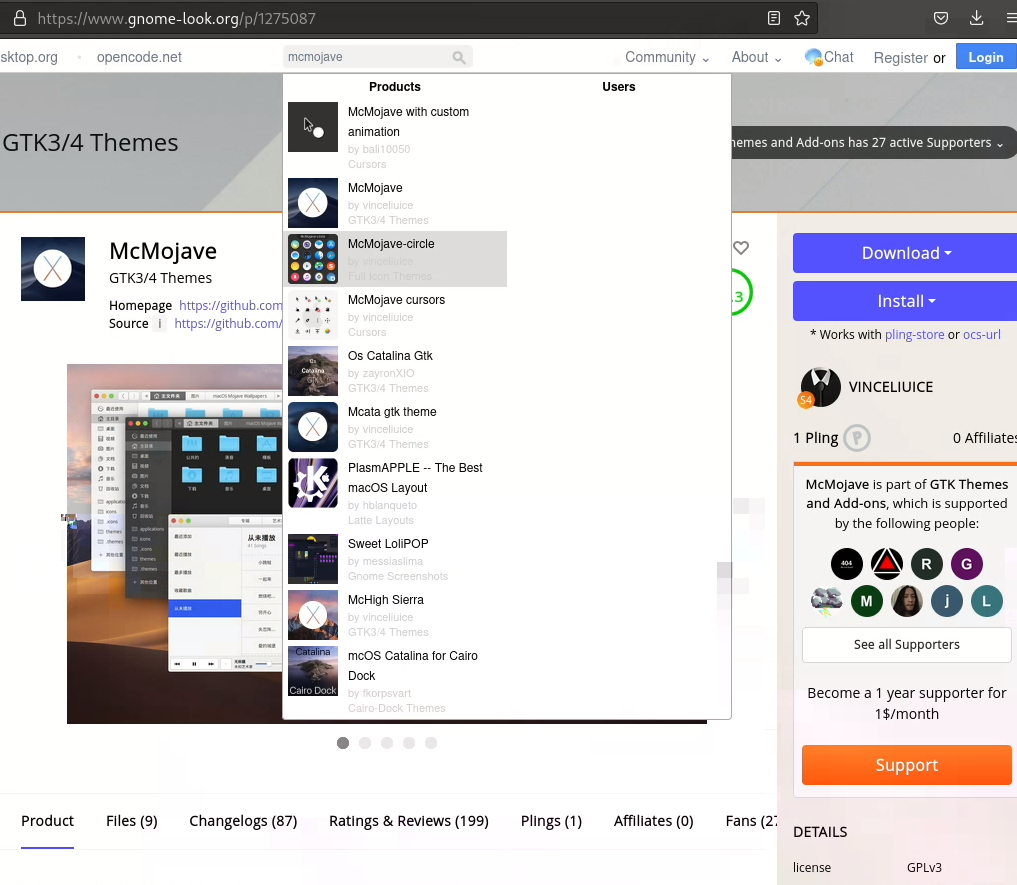Open the pling-store link
The image size is (1017, 885).
coord(915,335)
